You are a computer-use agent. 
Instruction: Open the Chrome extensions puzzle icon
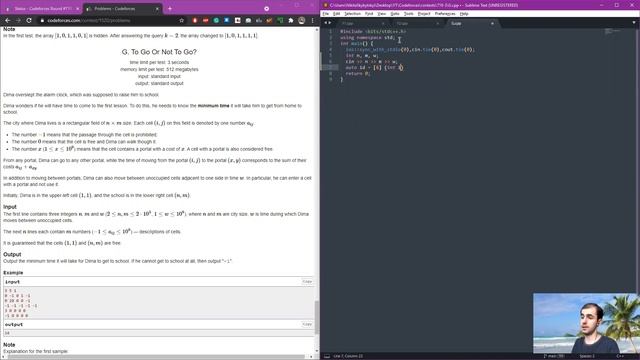coord(291,20)
